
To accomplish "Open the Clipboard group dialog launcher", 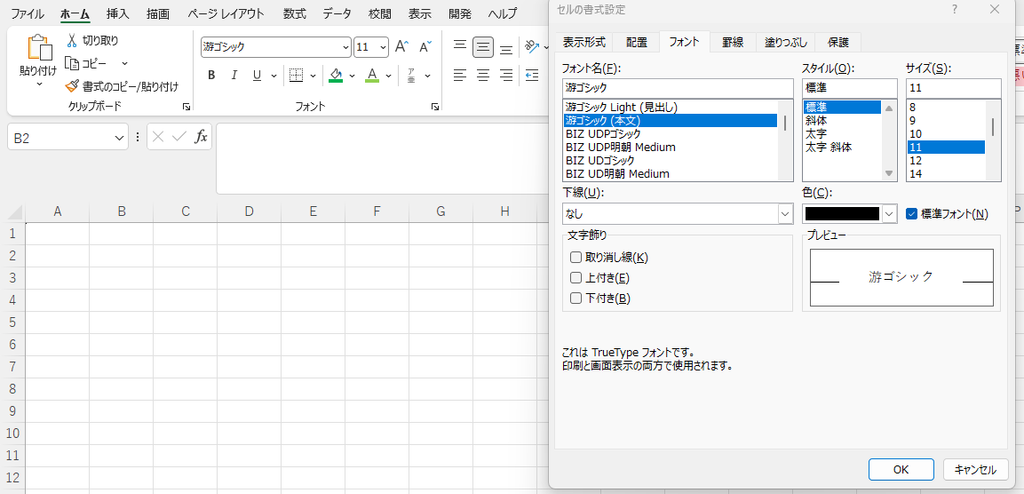I will tap(186, 107).
